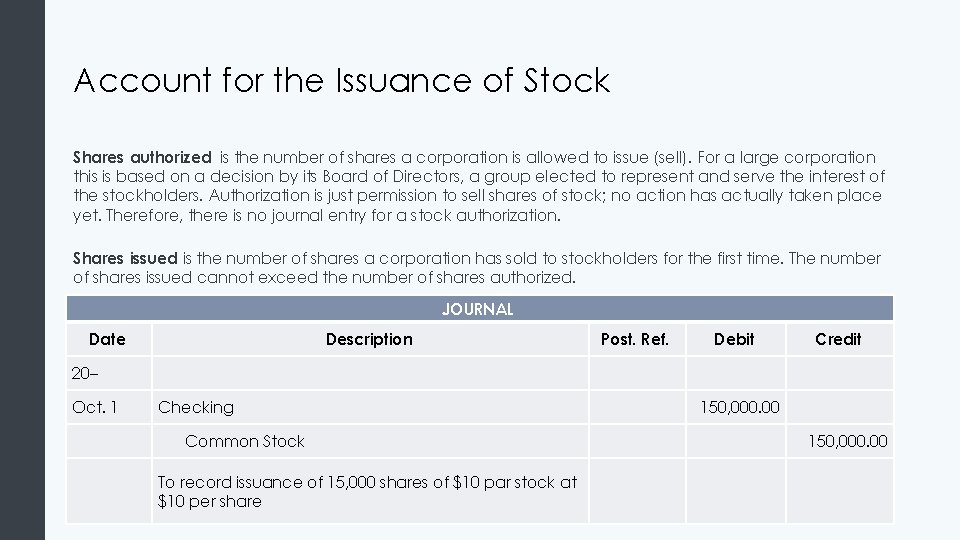
Task: Click the Credit column header
Action: pyautogui.click(x=838, y=339)
